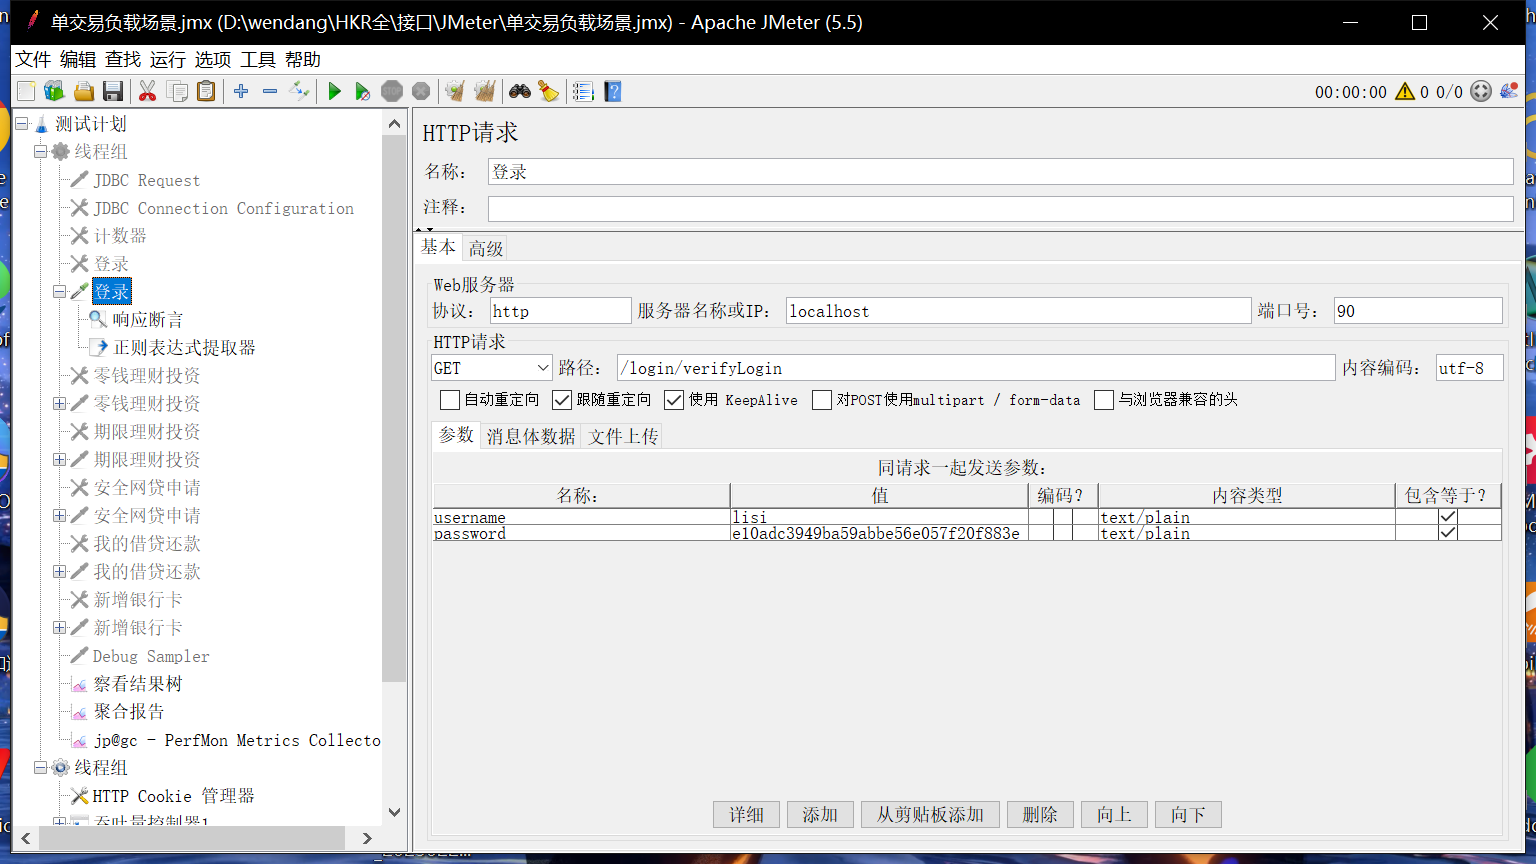Click the tree panel vertical scrollbar
1536x864 pixels.
(394, 408)
